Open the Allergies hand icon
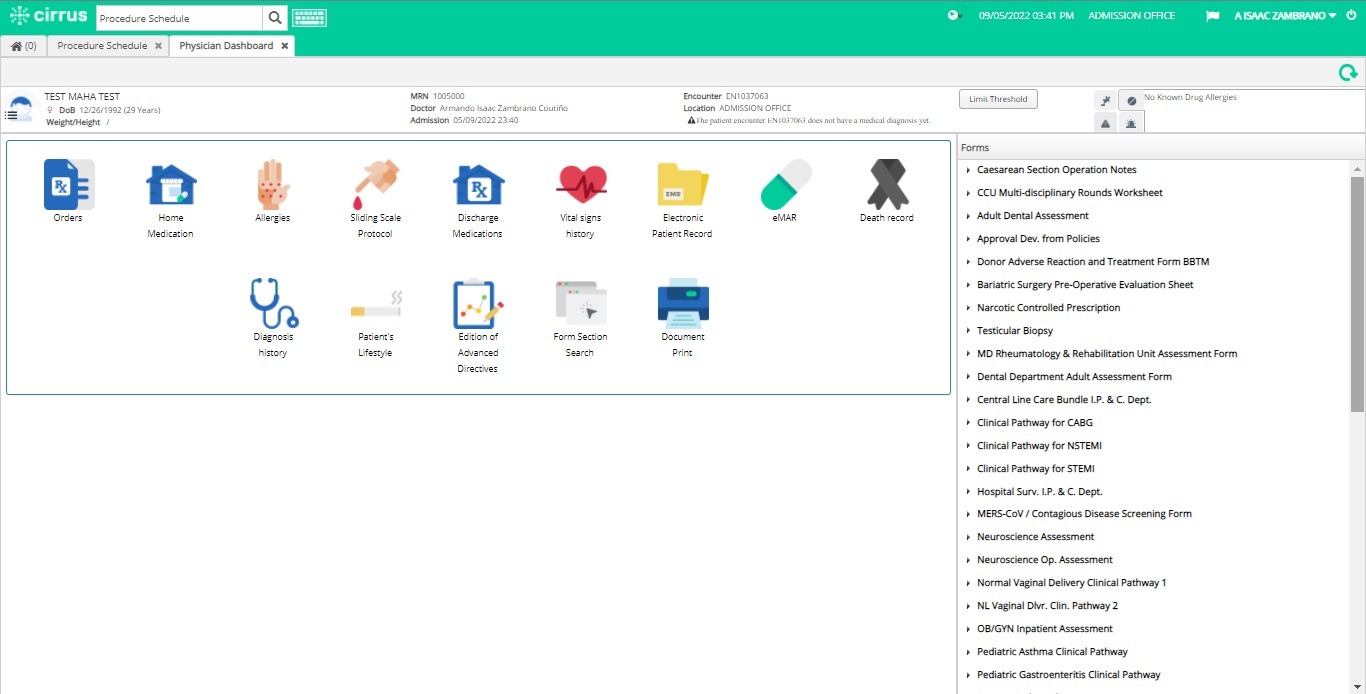 [x=272, y=185]
